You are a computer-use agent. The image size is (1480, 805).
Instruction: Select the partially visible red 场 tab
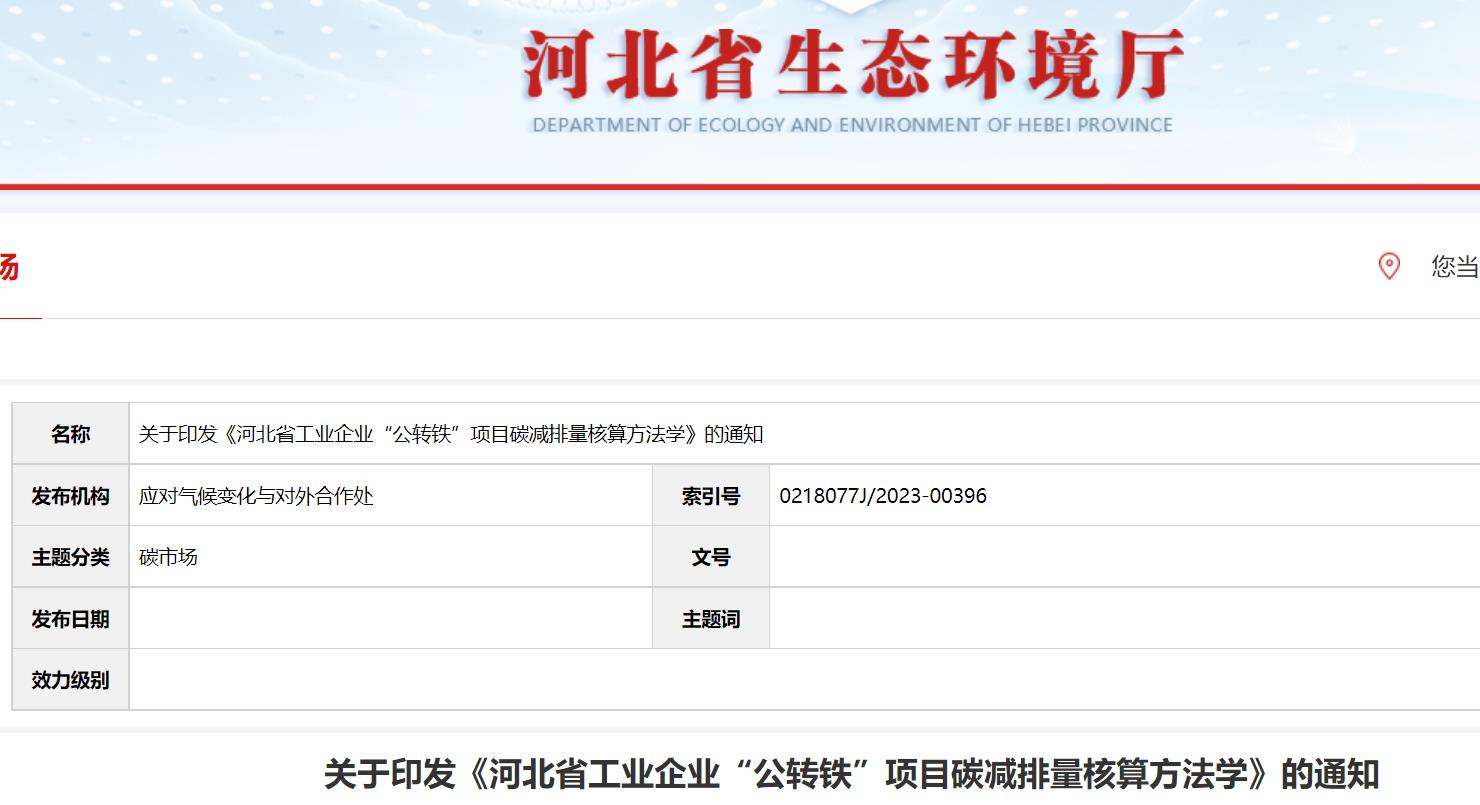(9, 268)
